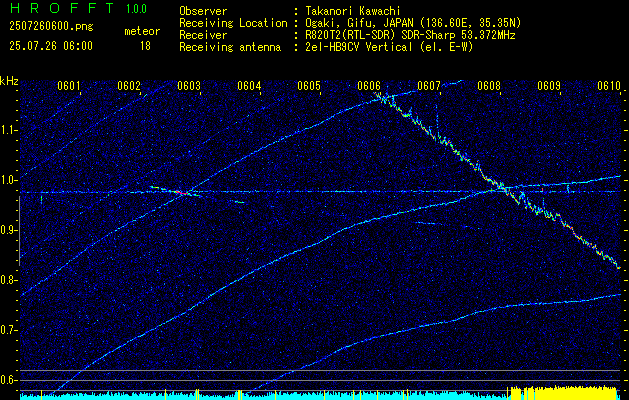Click the 1.1 frequency axis label
Viewport: 629px width, 400px height.
7,130
